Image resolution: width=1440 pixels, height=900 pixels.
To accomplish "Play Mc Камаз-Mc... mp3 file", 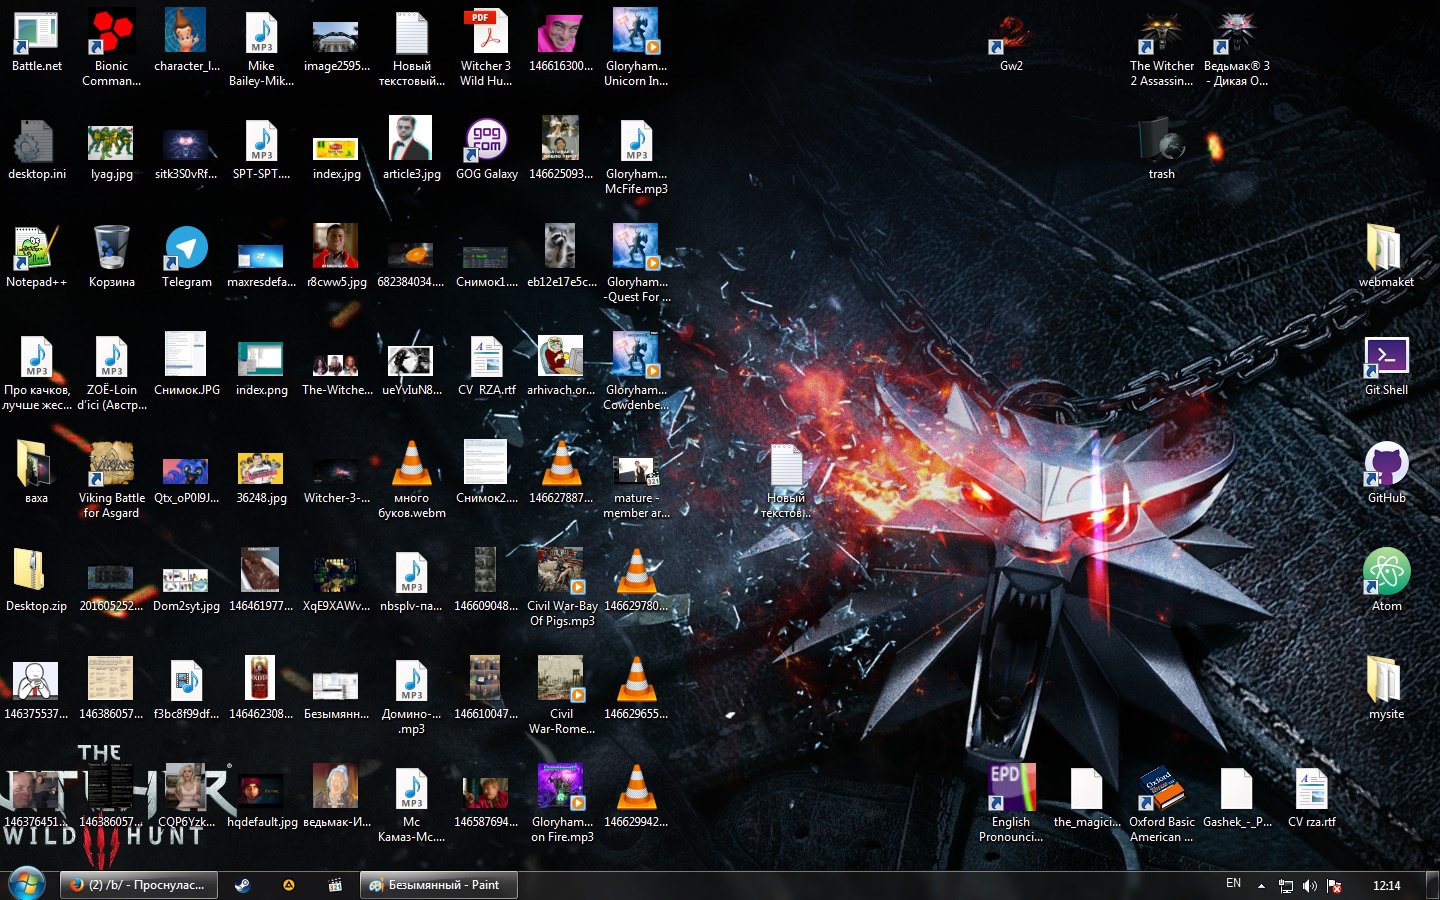I will (x=411, y=804).
